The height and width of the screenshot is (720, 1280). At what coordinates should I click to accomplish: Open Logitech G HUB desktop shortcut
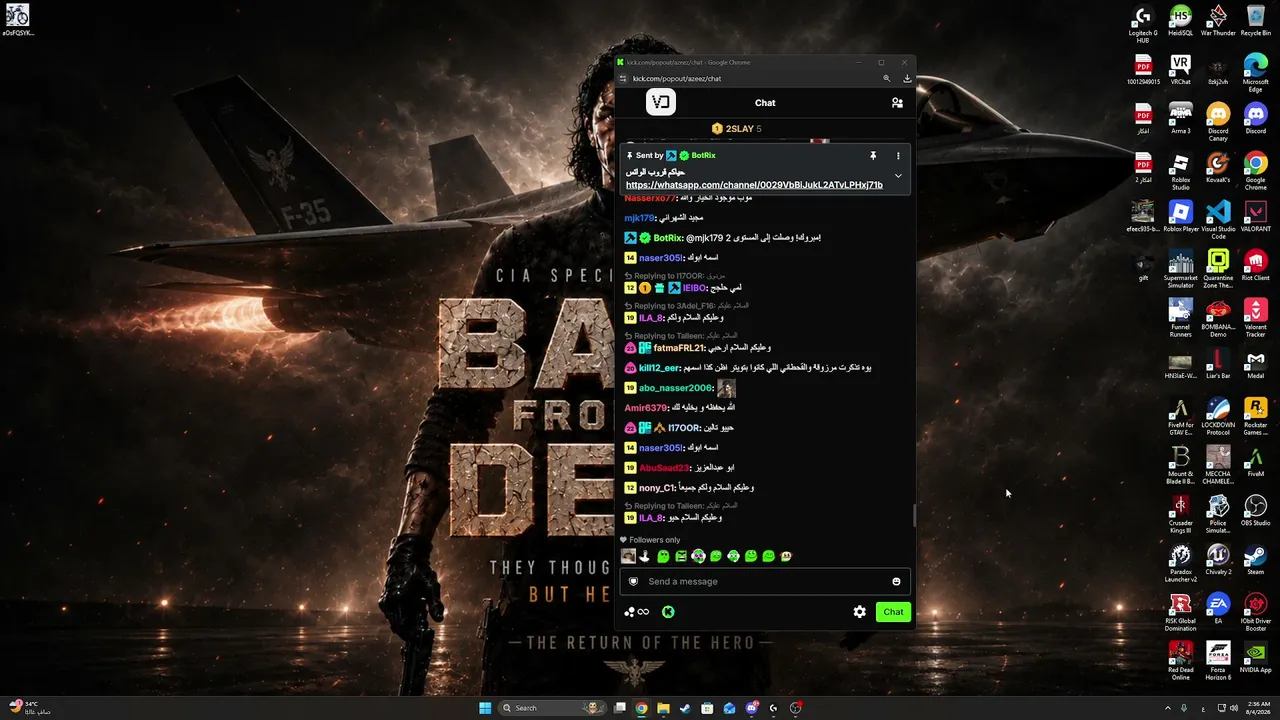pyautogui.click(x=1143, y=24)
